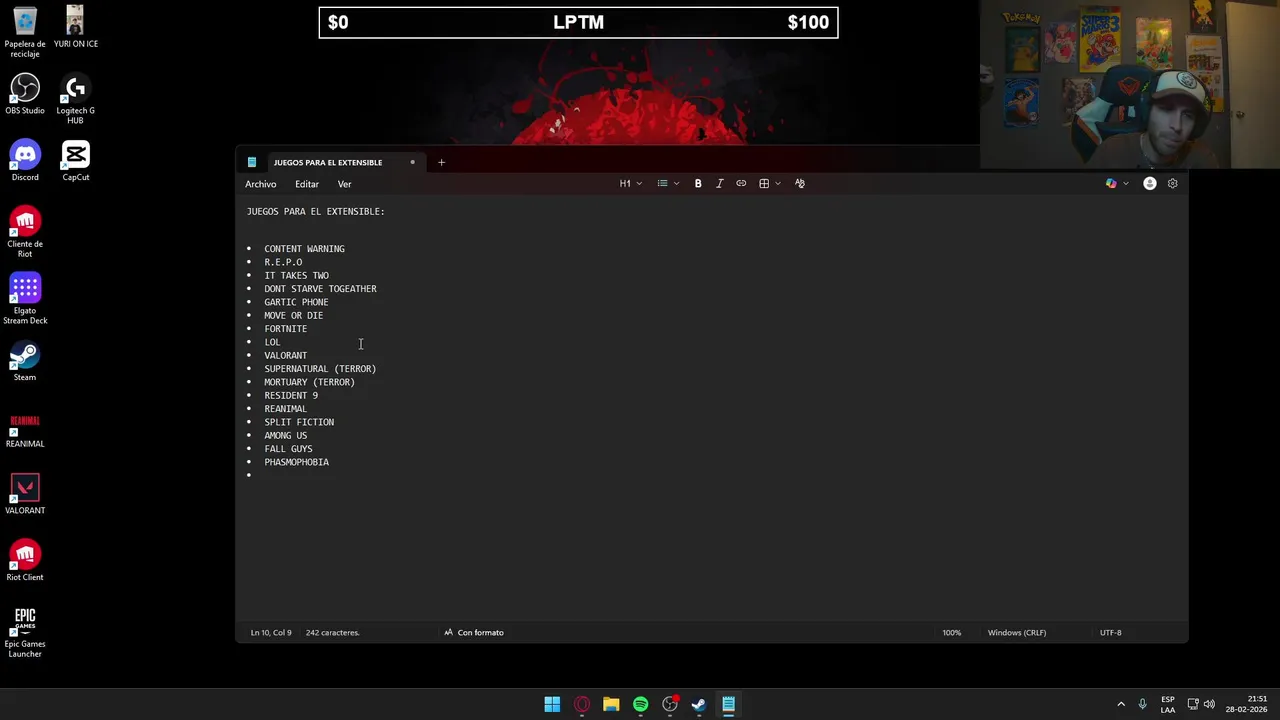Screen dimensions: 1280x720
Task: Open the account profile icon
Action: click(1150, 184)
